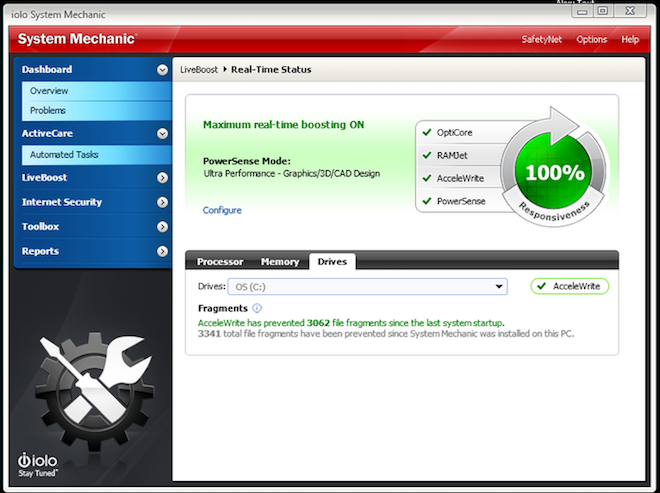Screen dimensions: 660x493
Task: Switch to the Memory tab
Action: pos(279,262)
